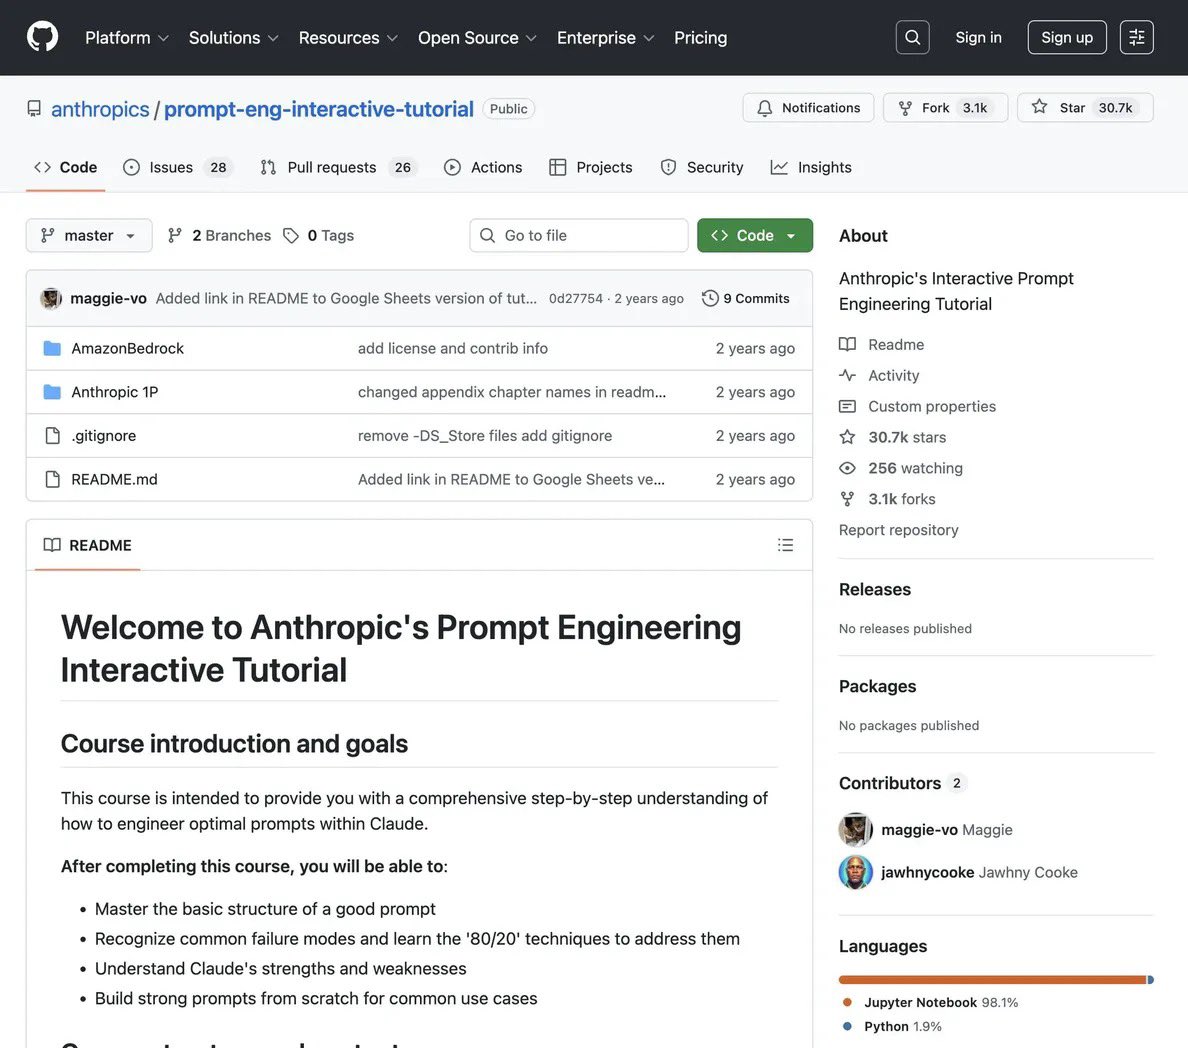1188x1048 pixels.
Task: Click the repository icon before anthropics
Action: click(34, 109)
